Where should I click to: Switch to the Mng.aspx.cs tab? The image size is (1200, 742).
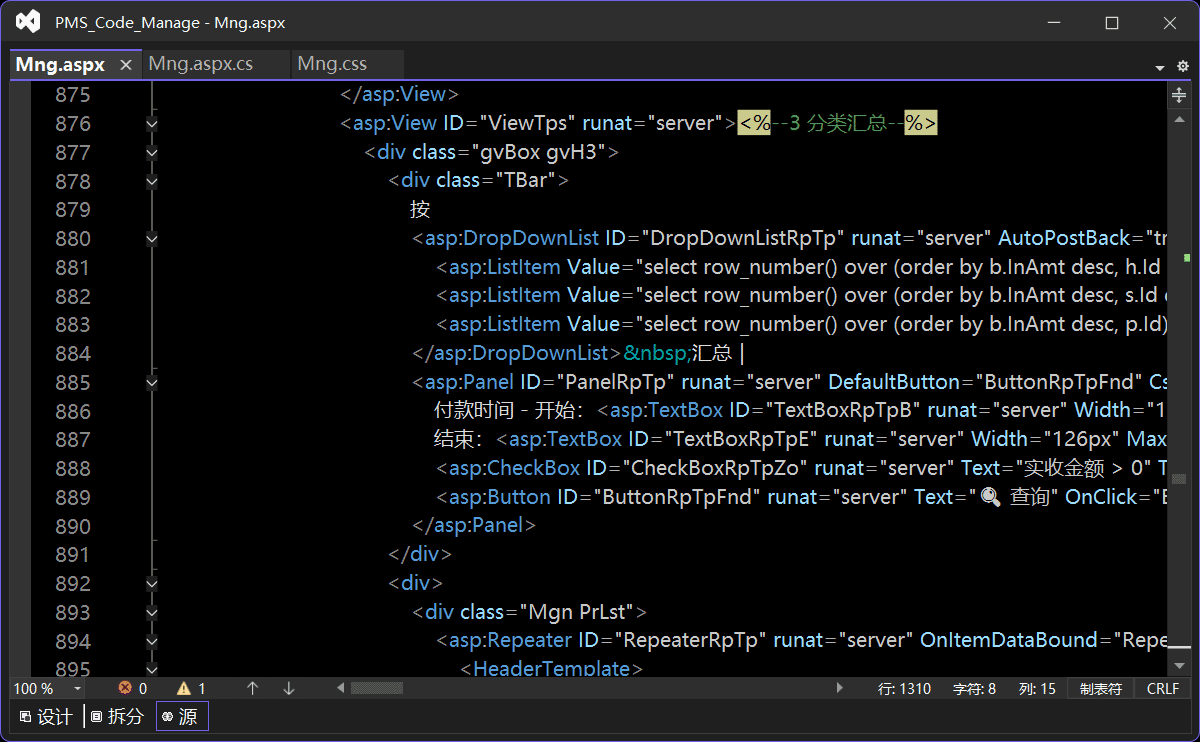tap(201, 64)
